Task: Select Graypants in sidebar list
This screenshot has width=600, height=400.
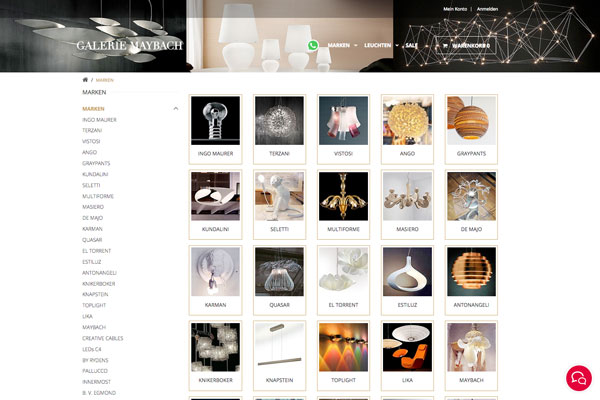Action: click(96, 163)
